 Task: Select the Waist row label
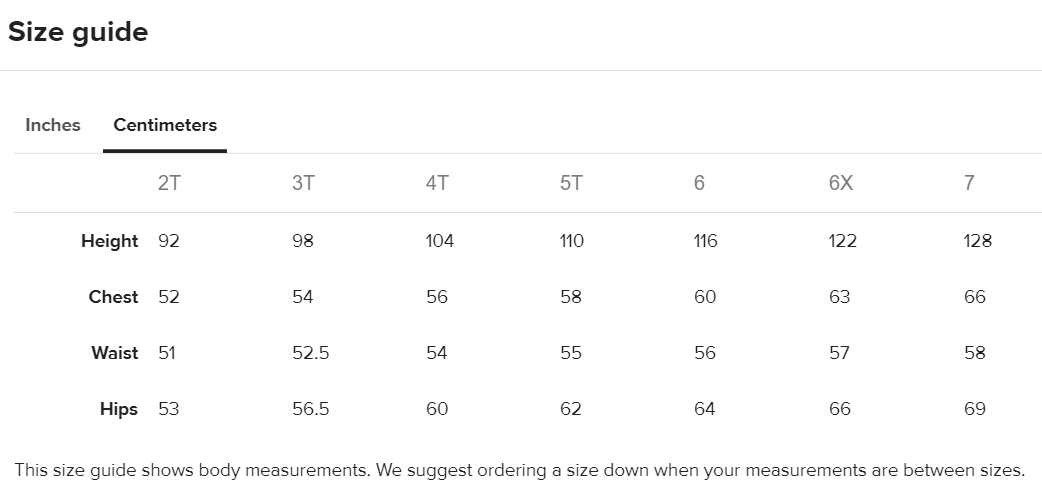114,353
